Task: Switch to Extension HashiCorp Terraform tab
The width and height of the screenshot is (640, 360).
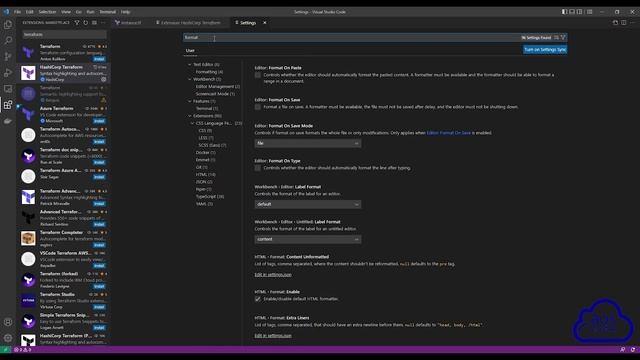Action: [x=189, y=23]
